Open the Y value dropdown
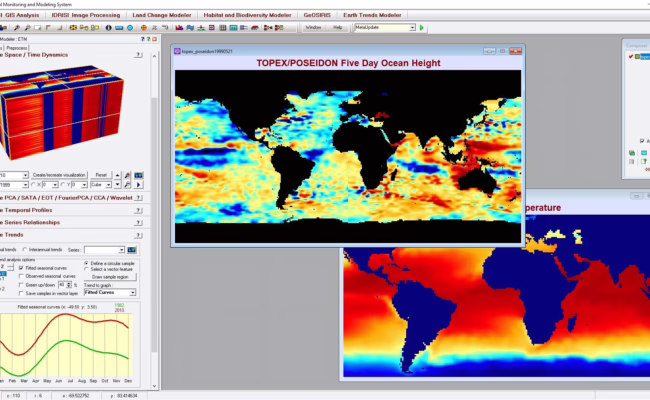This screenshot has width=650, height=400. [x=84, y=184]
